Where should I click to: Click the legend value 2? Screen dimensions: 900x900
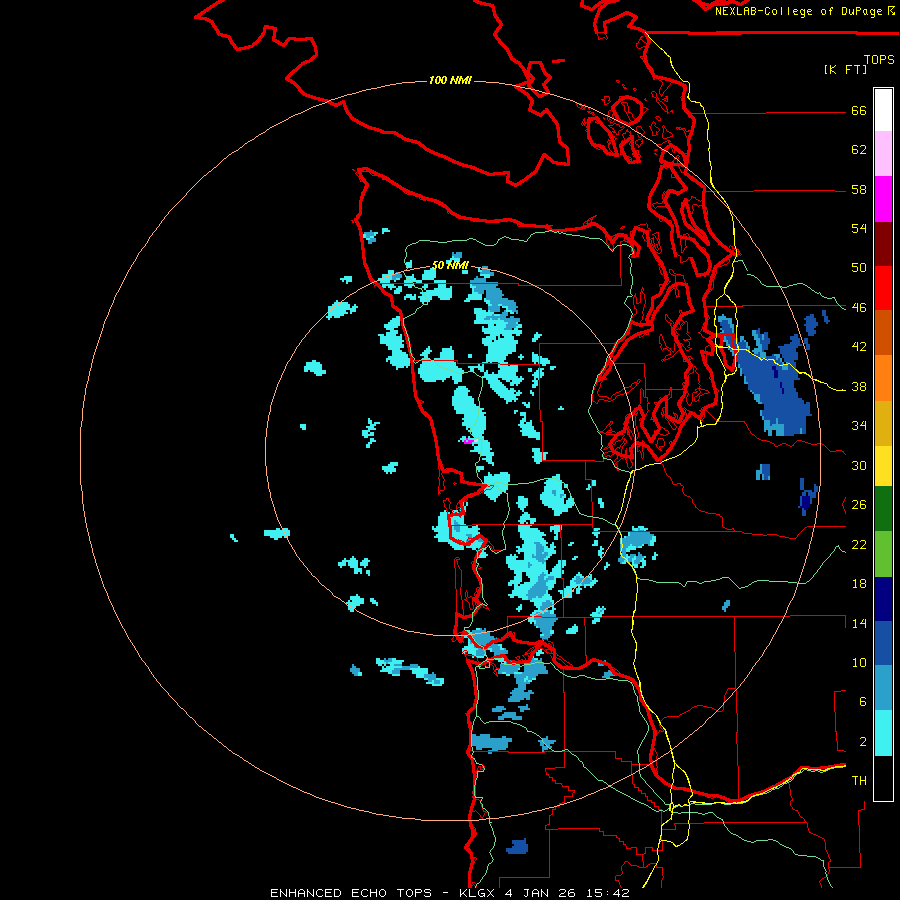coord(862,742)
